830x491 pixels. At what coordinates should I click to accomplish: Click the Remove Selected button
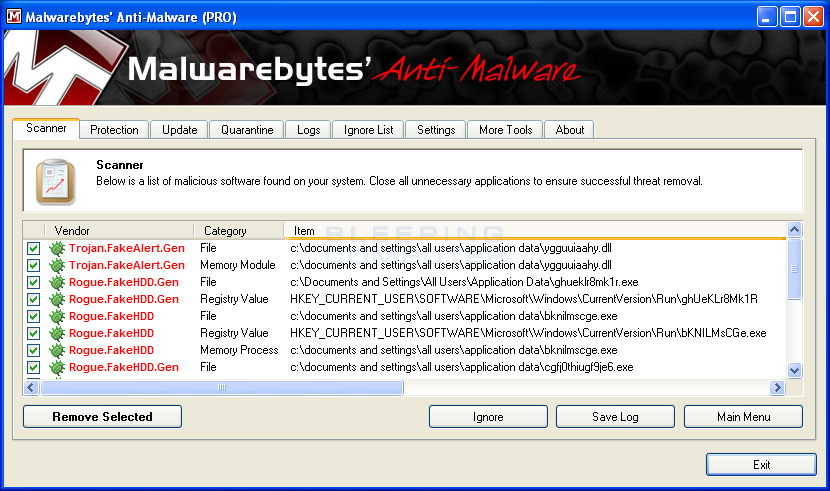click(102, 416)
